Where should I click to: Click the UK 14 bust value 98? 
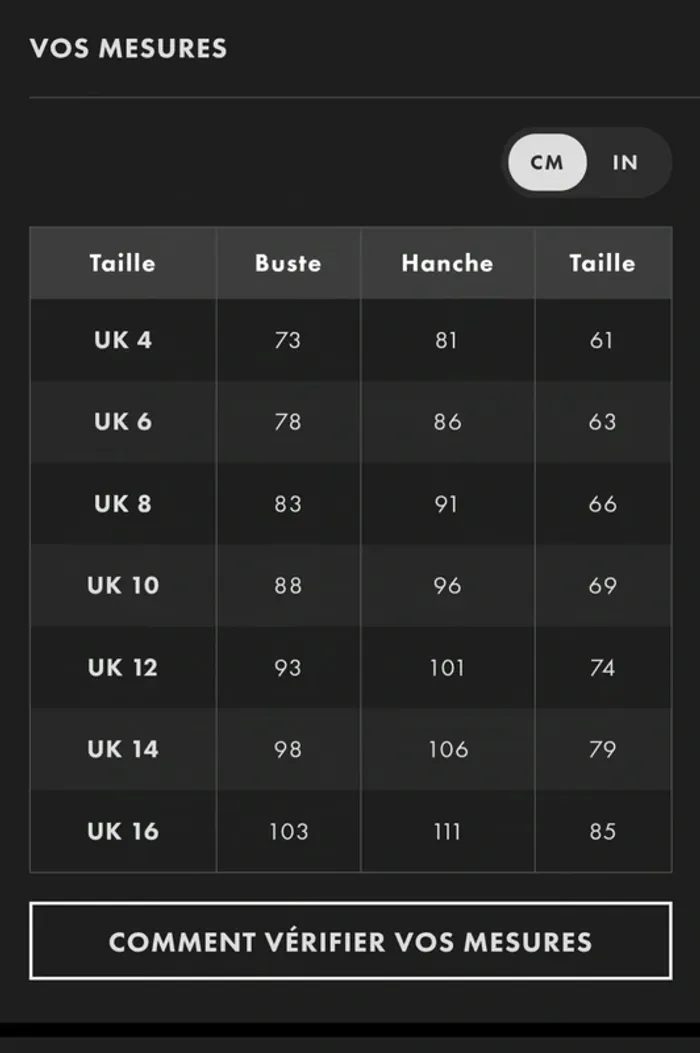(288, 750)
